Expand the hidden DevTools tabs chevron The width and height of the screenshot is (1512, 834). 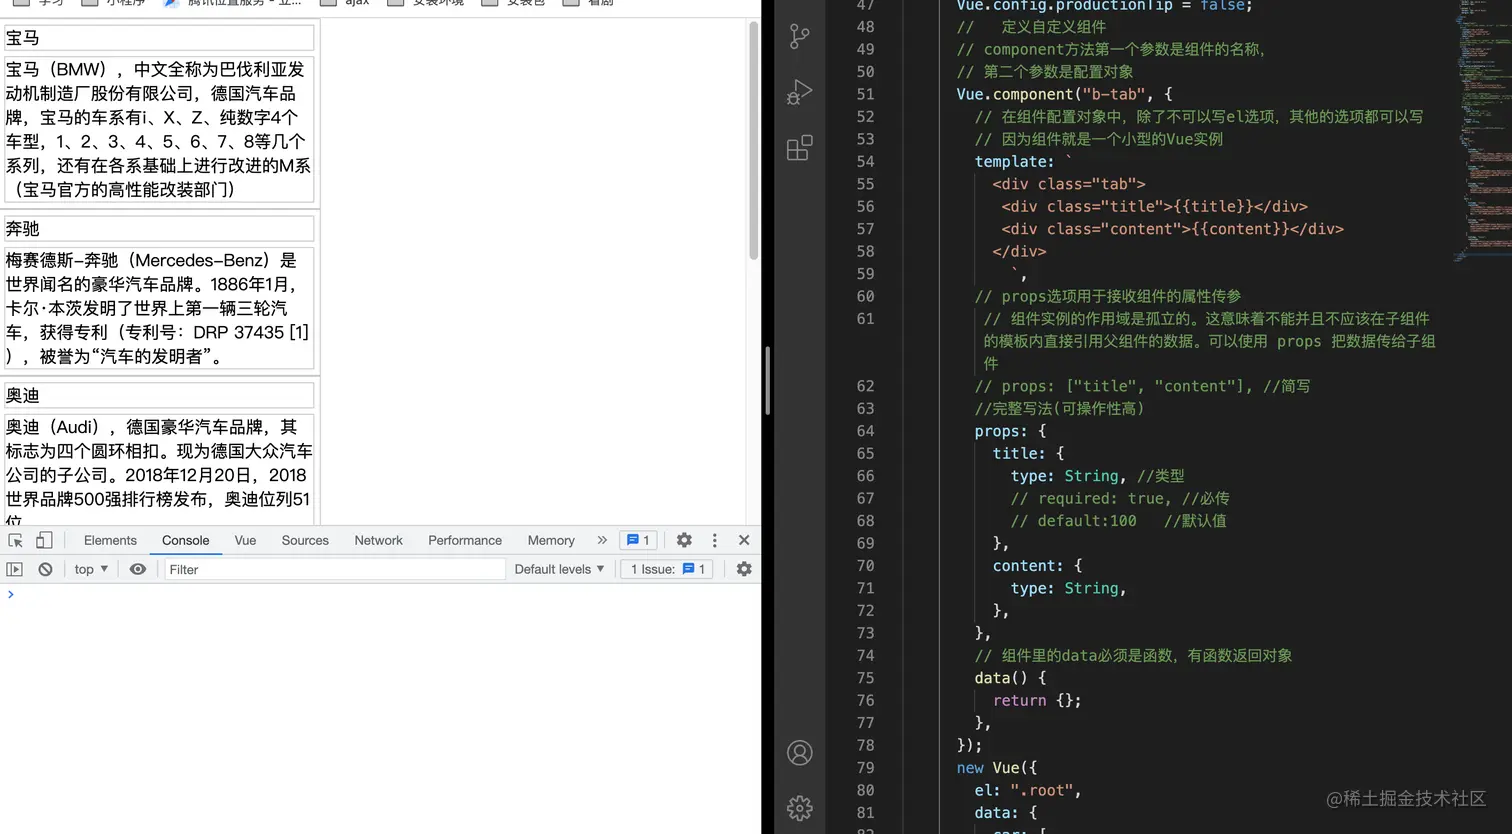click(602, 540)
